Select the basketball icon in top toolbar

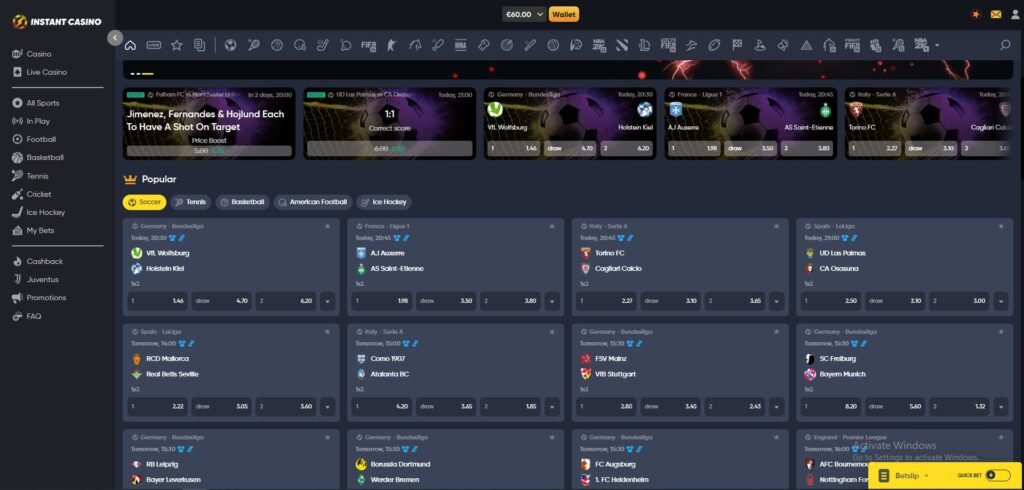pyautogui.click(x=277, y=45)
